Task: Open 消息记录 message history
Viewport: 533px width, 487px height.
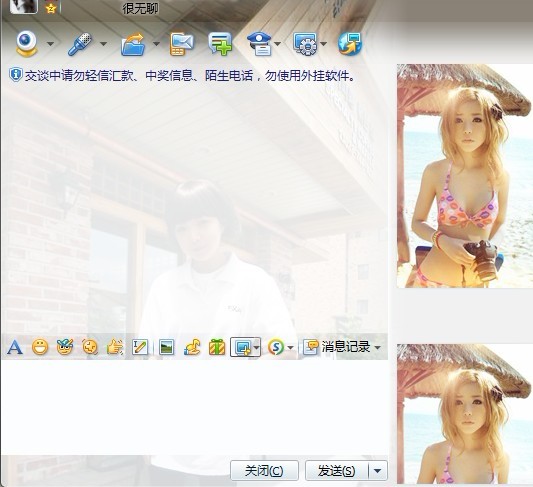Action: [x=337, y=347]
